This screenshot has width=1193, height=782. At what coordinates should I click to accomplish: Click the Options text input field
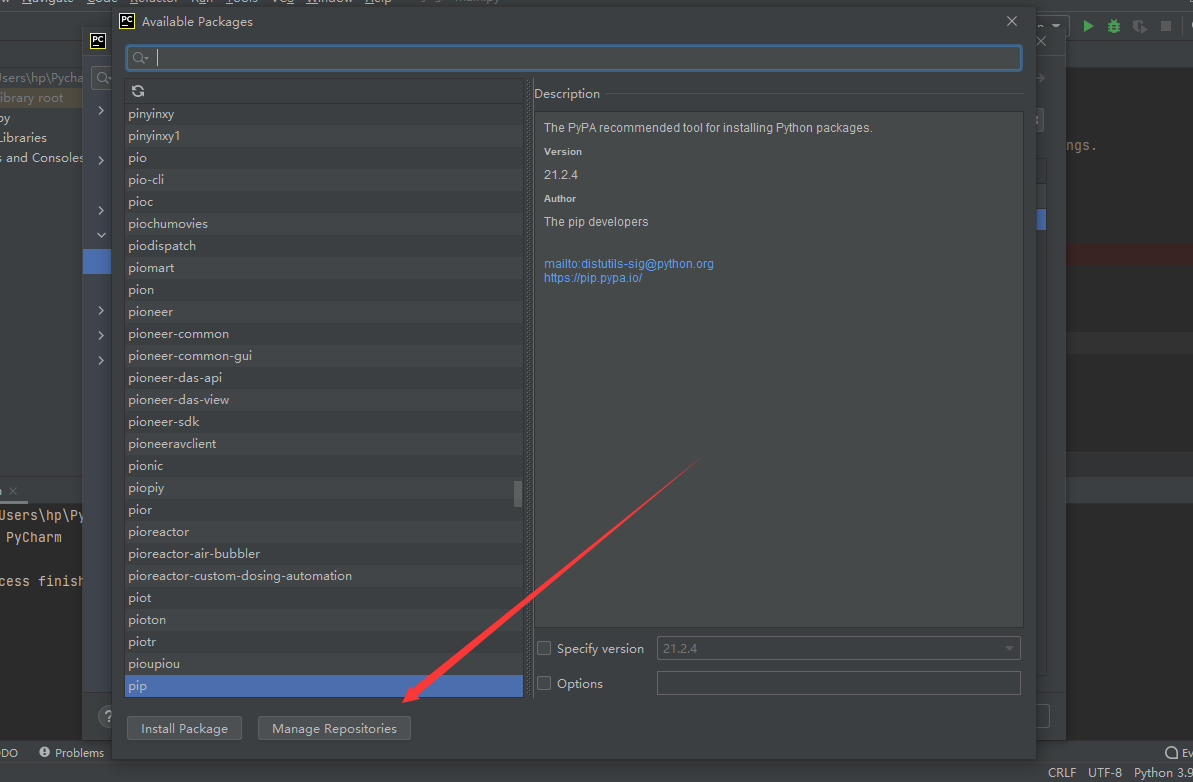[x=838, y=684]
